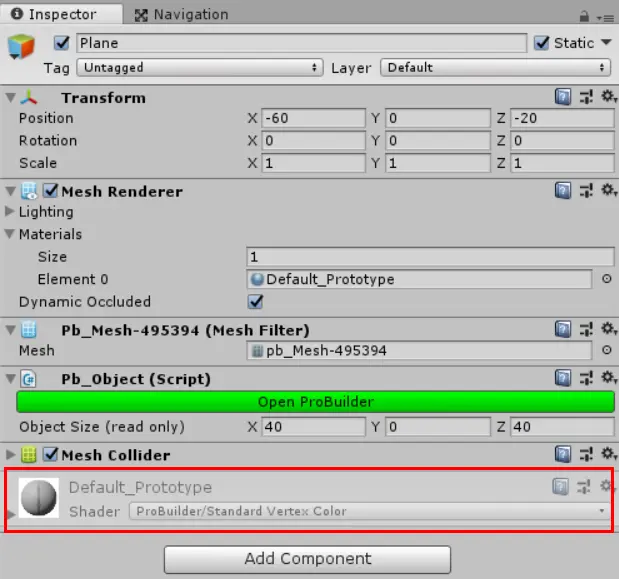
Task: Switch to the Navigation tab
Action: (x=182, y=15)
